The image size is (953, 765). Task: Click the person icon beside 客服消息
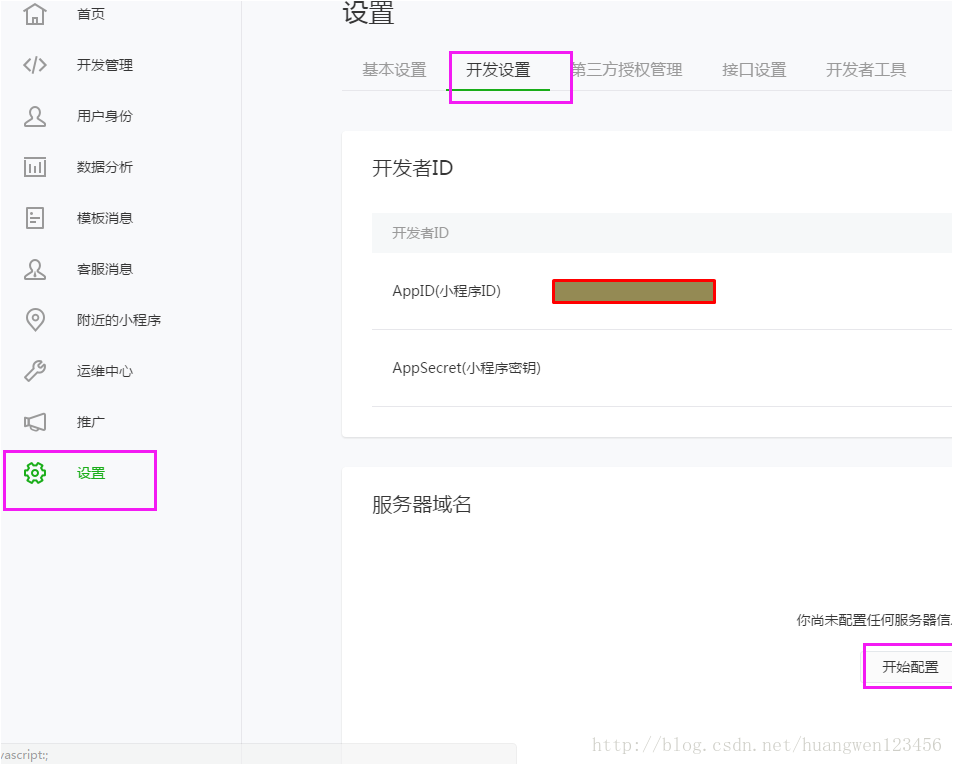click(35, 269)
